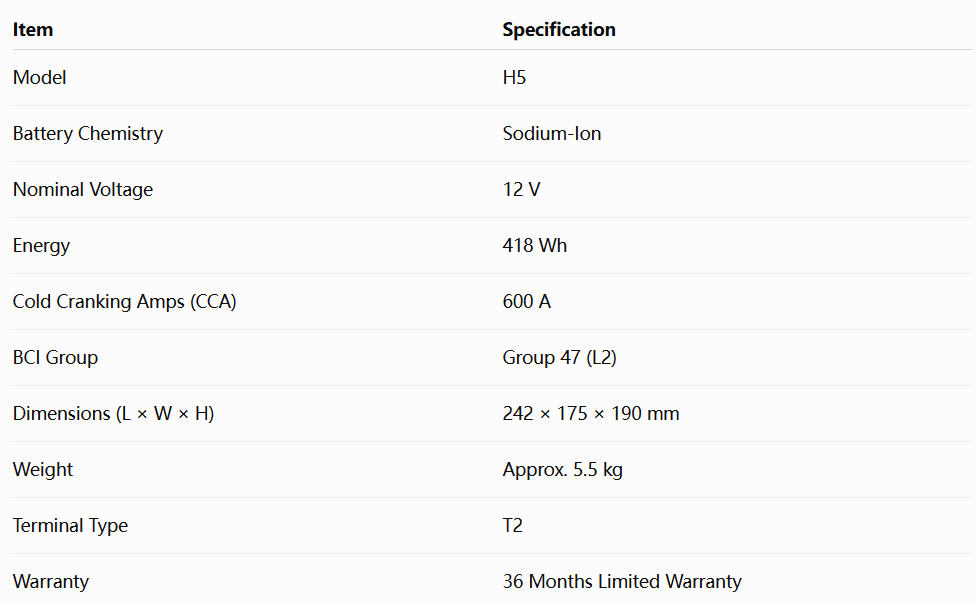The width and height of the screenshot is (977, 606).
Task: Click the Group 47 (L2) value
Action: point(560,357)
